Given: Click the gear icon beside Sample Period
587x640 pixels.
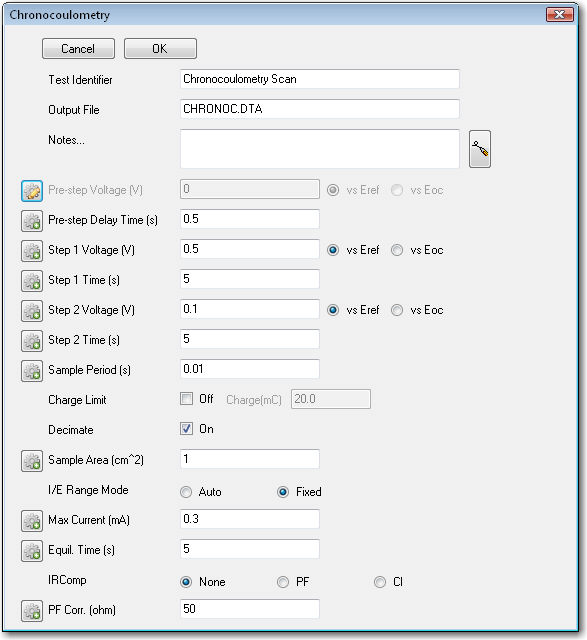Looking at the screenshot, I should click(x=32, y=371).
